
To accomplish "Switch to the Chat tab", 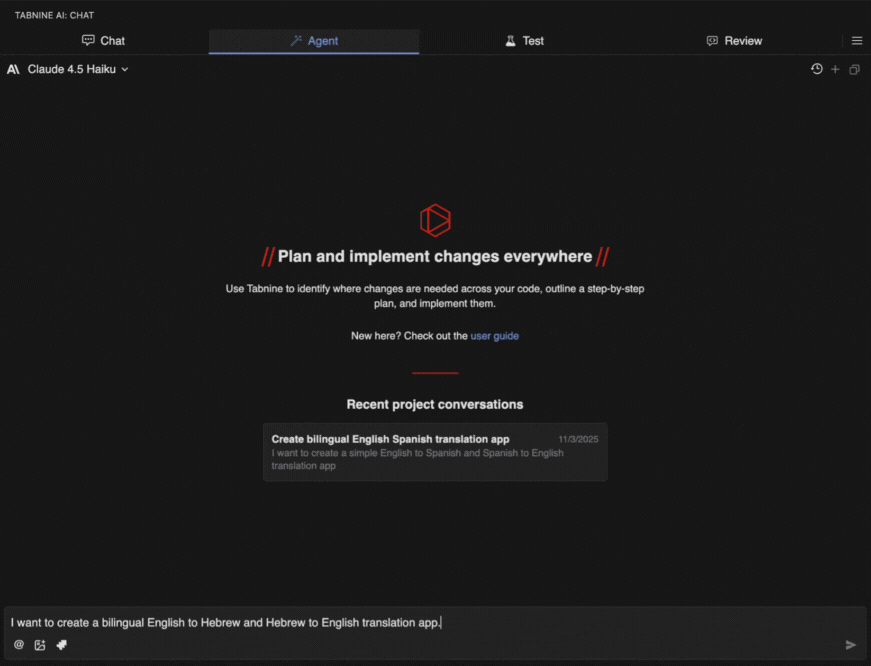I will coord(104,41).
